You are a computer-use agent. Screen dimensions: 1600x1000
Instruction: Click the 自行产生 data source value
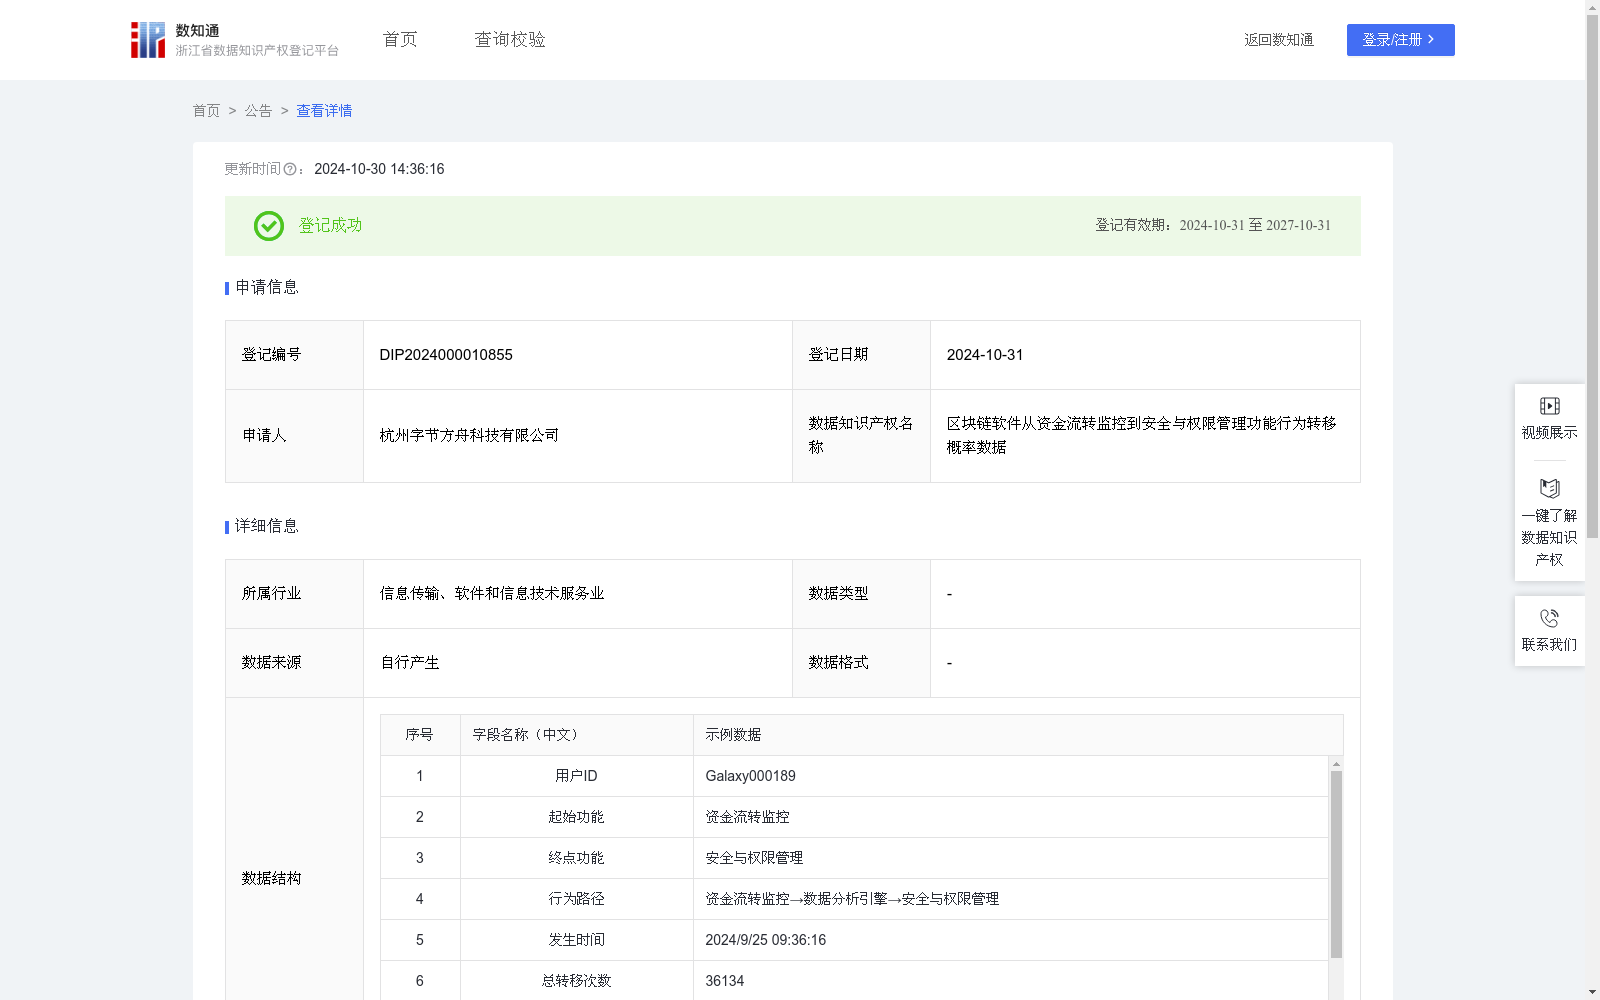[x=410, y=663]
